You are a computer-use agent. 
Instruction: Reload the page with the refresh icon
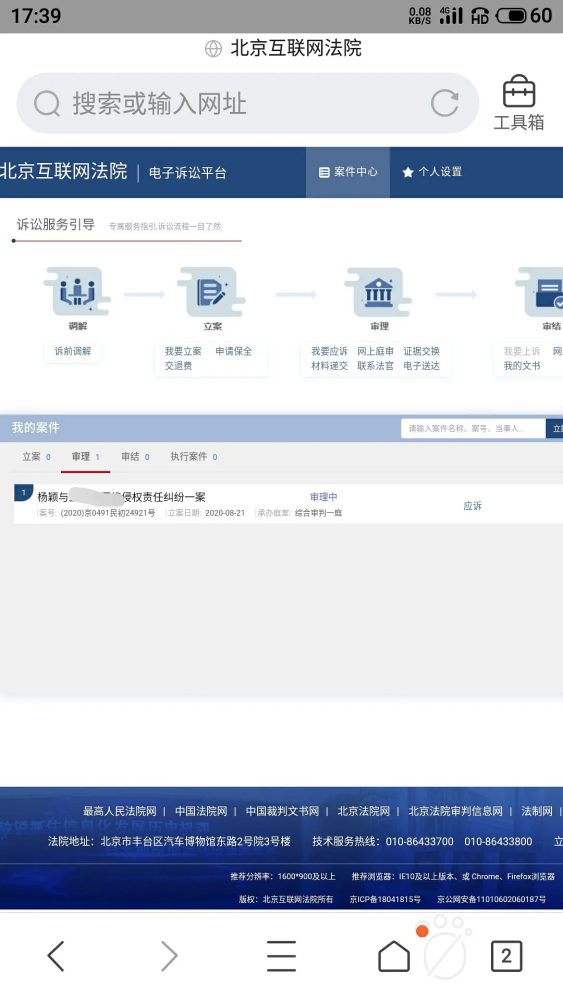pos(444,103)
